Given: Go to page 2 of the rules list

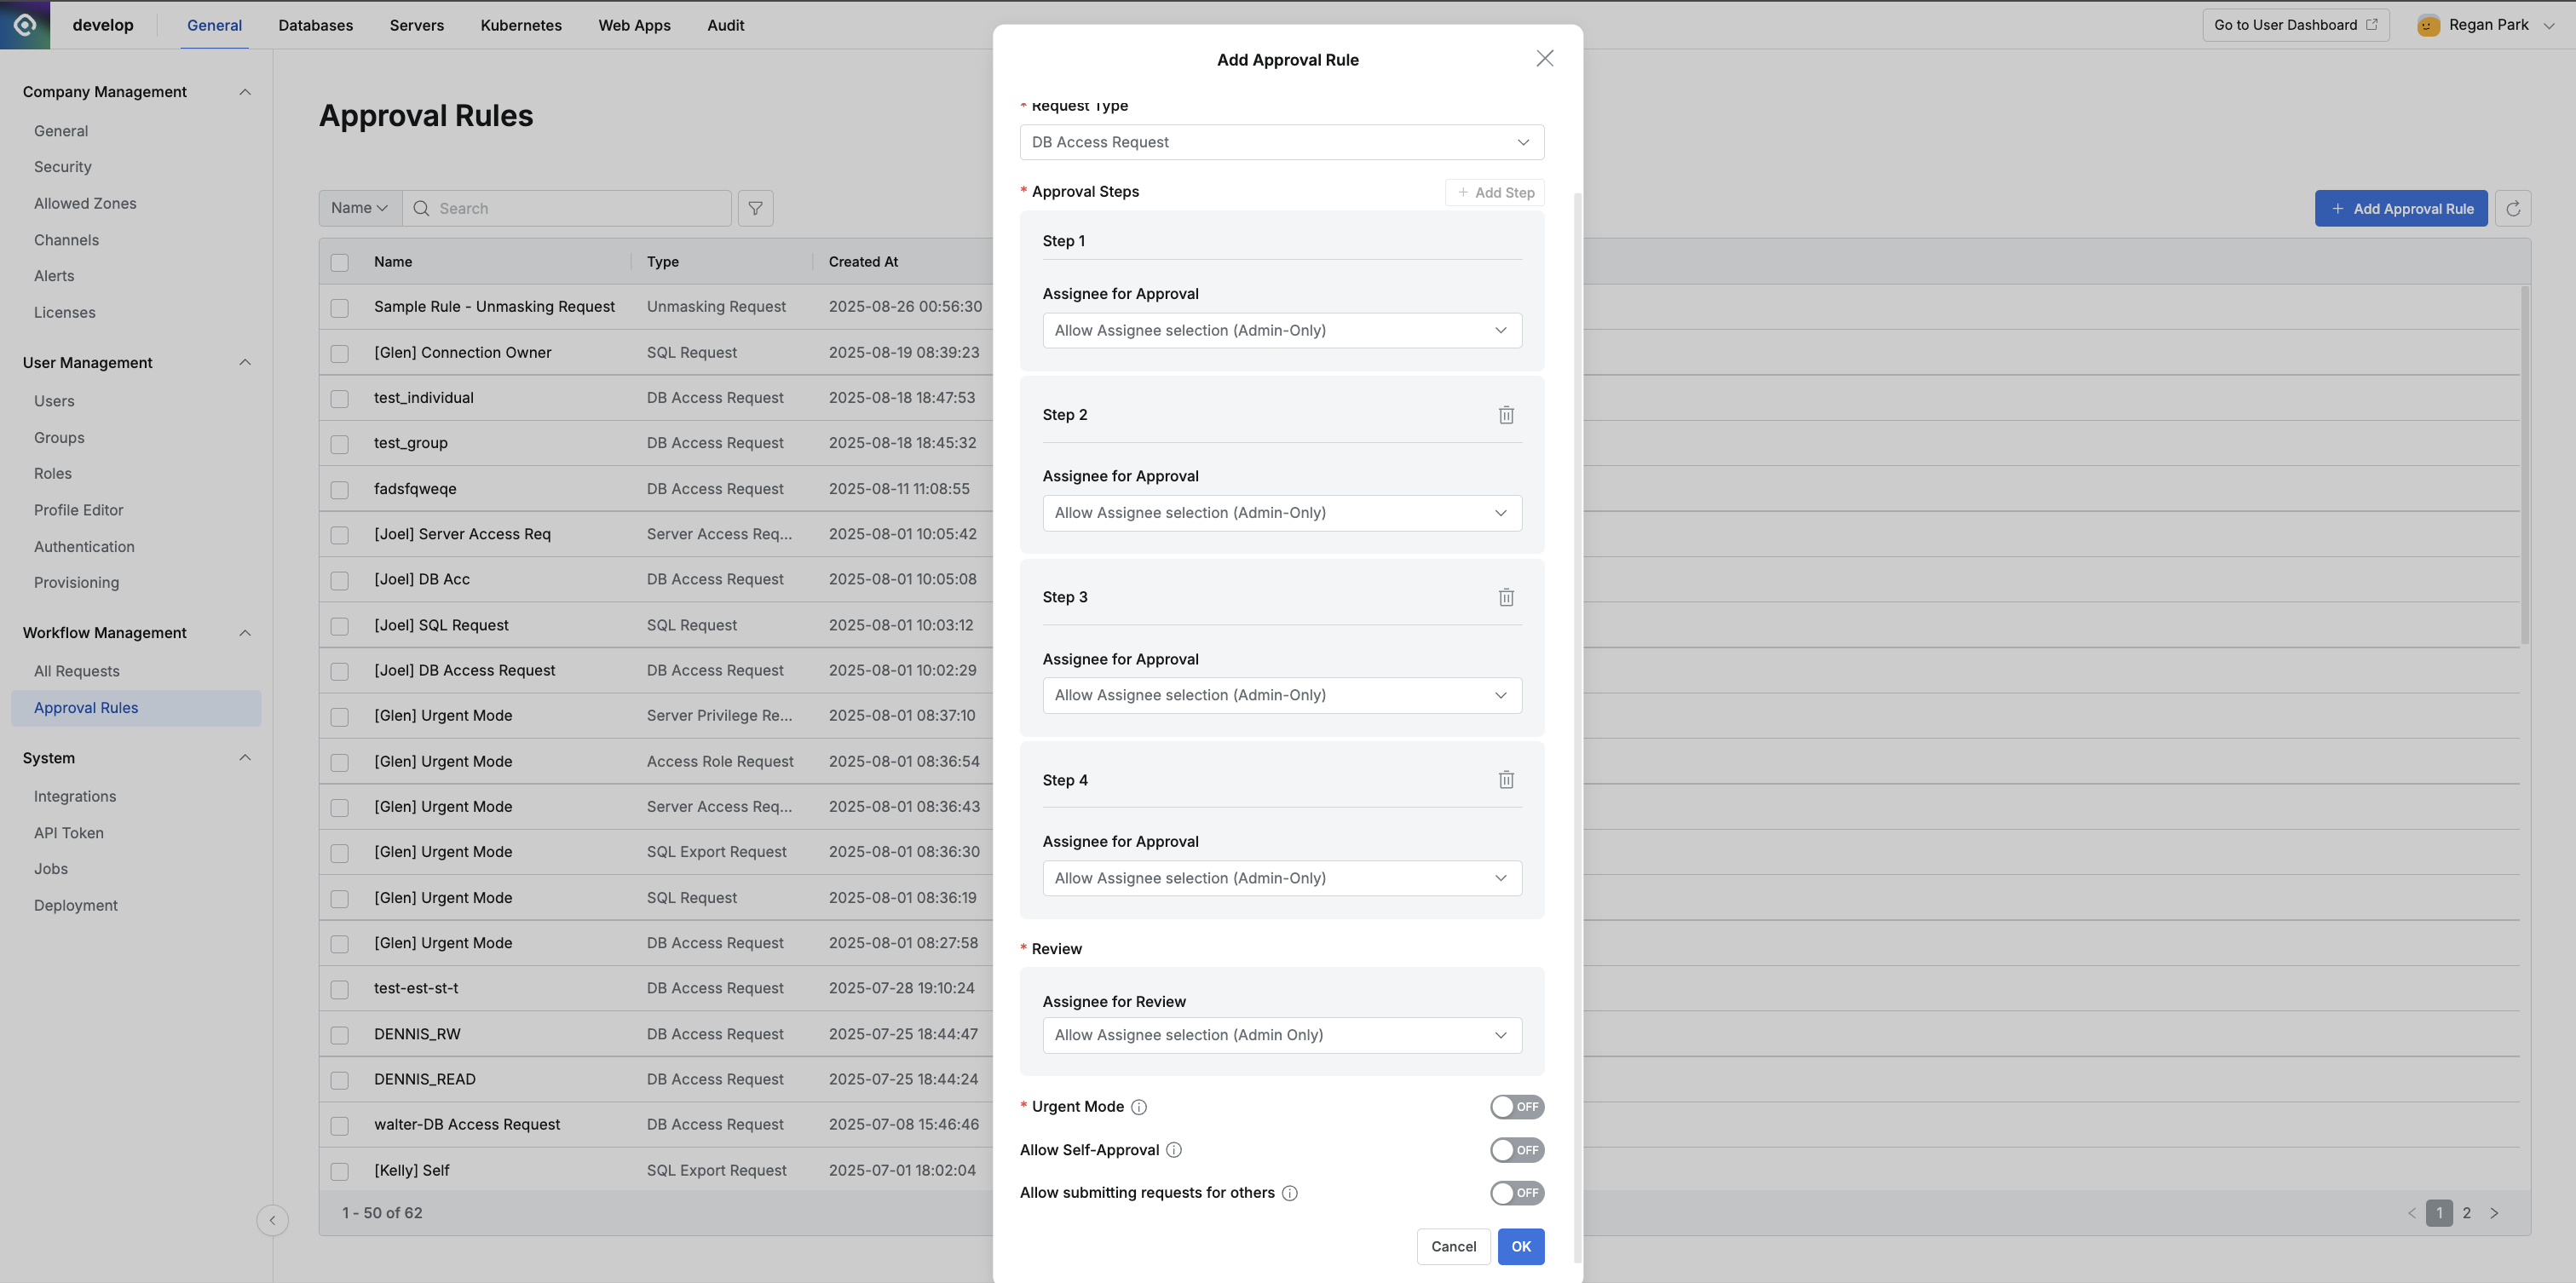Looking at the screenshot, I should point(2467,1213).
